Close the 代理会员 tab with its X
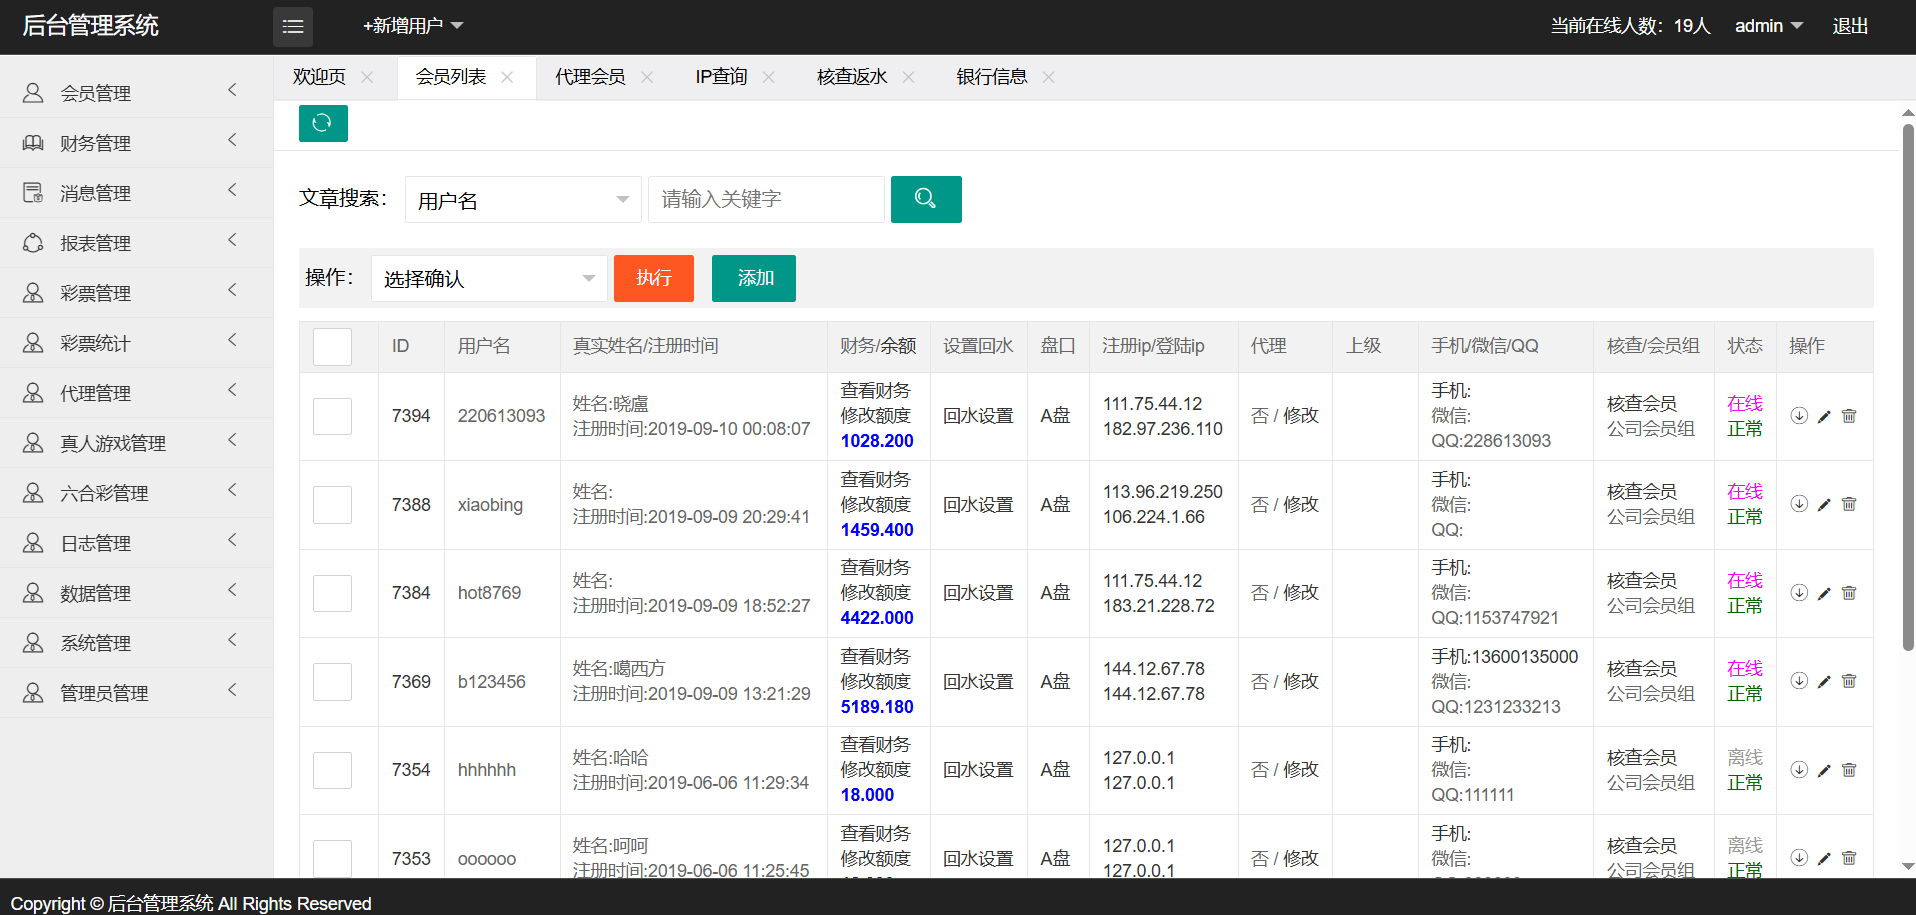The width and height of the screenshot is (1916, 915). [x=647, y=77]
